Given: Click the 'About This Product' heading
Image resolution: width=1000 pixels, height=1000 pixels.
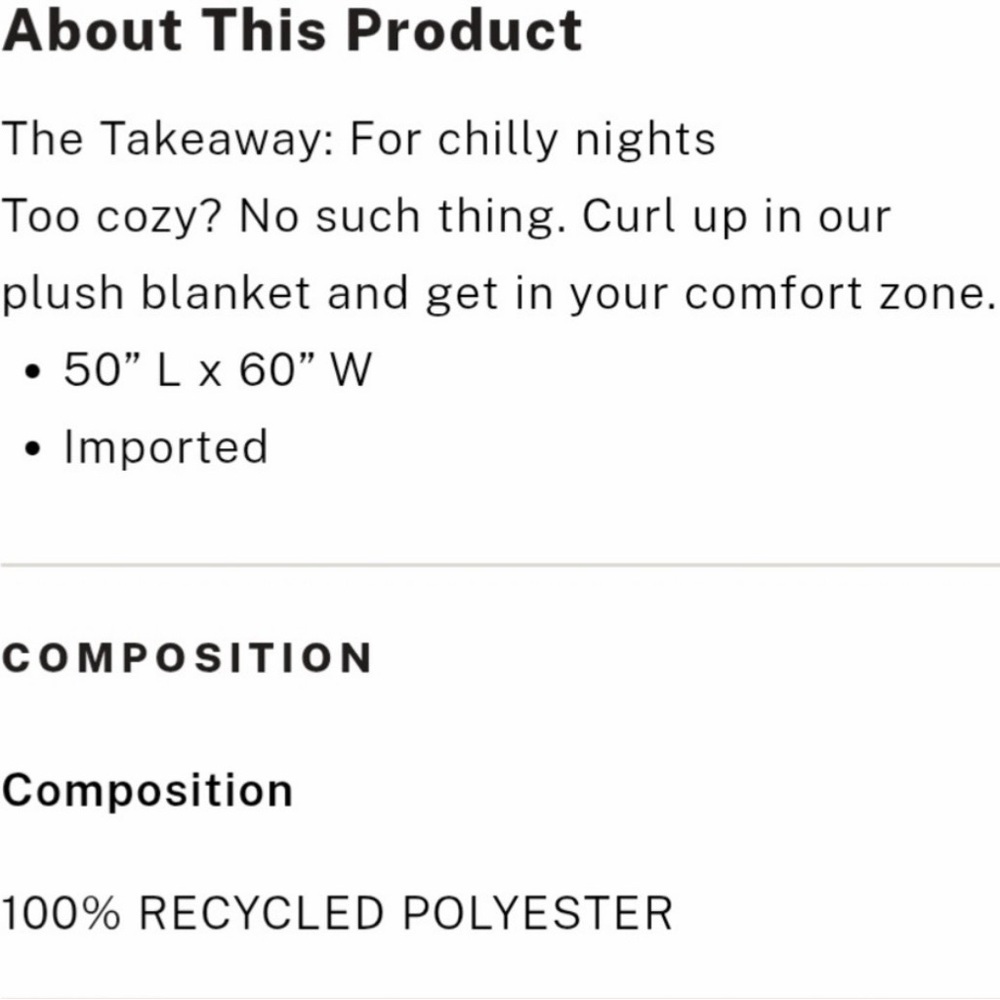Looking at the screenshot, I should (x=292, y=30).
